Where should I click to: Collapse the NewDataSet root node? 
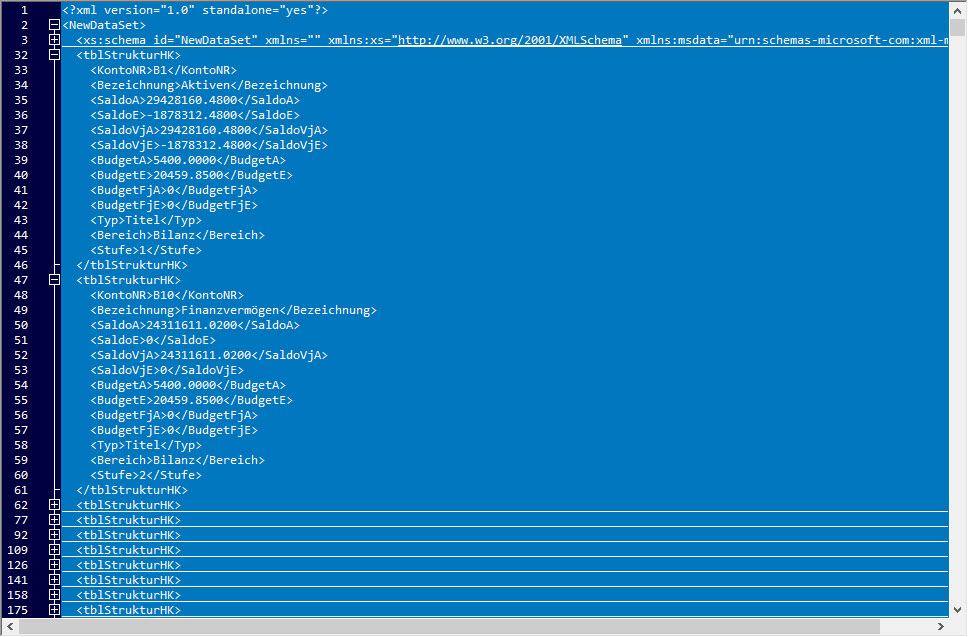(54, 25)
